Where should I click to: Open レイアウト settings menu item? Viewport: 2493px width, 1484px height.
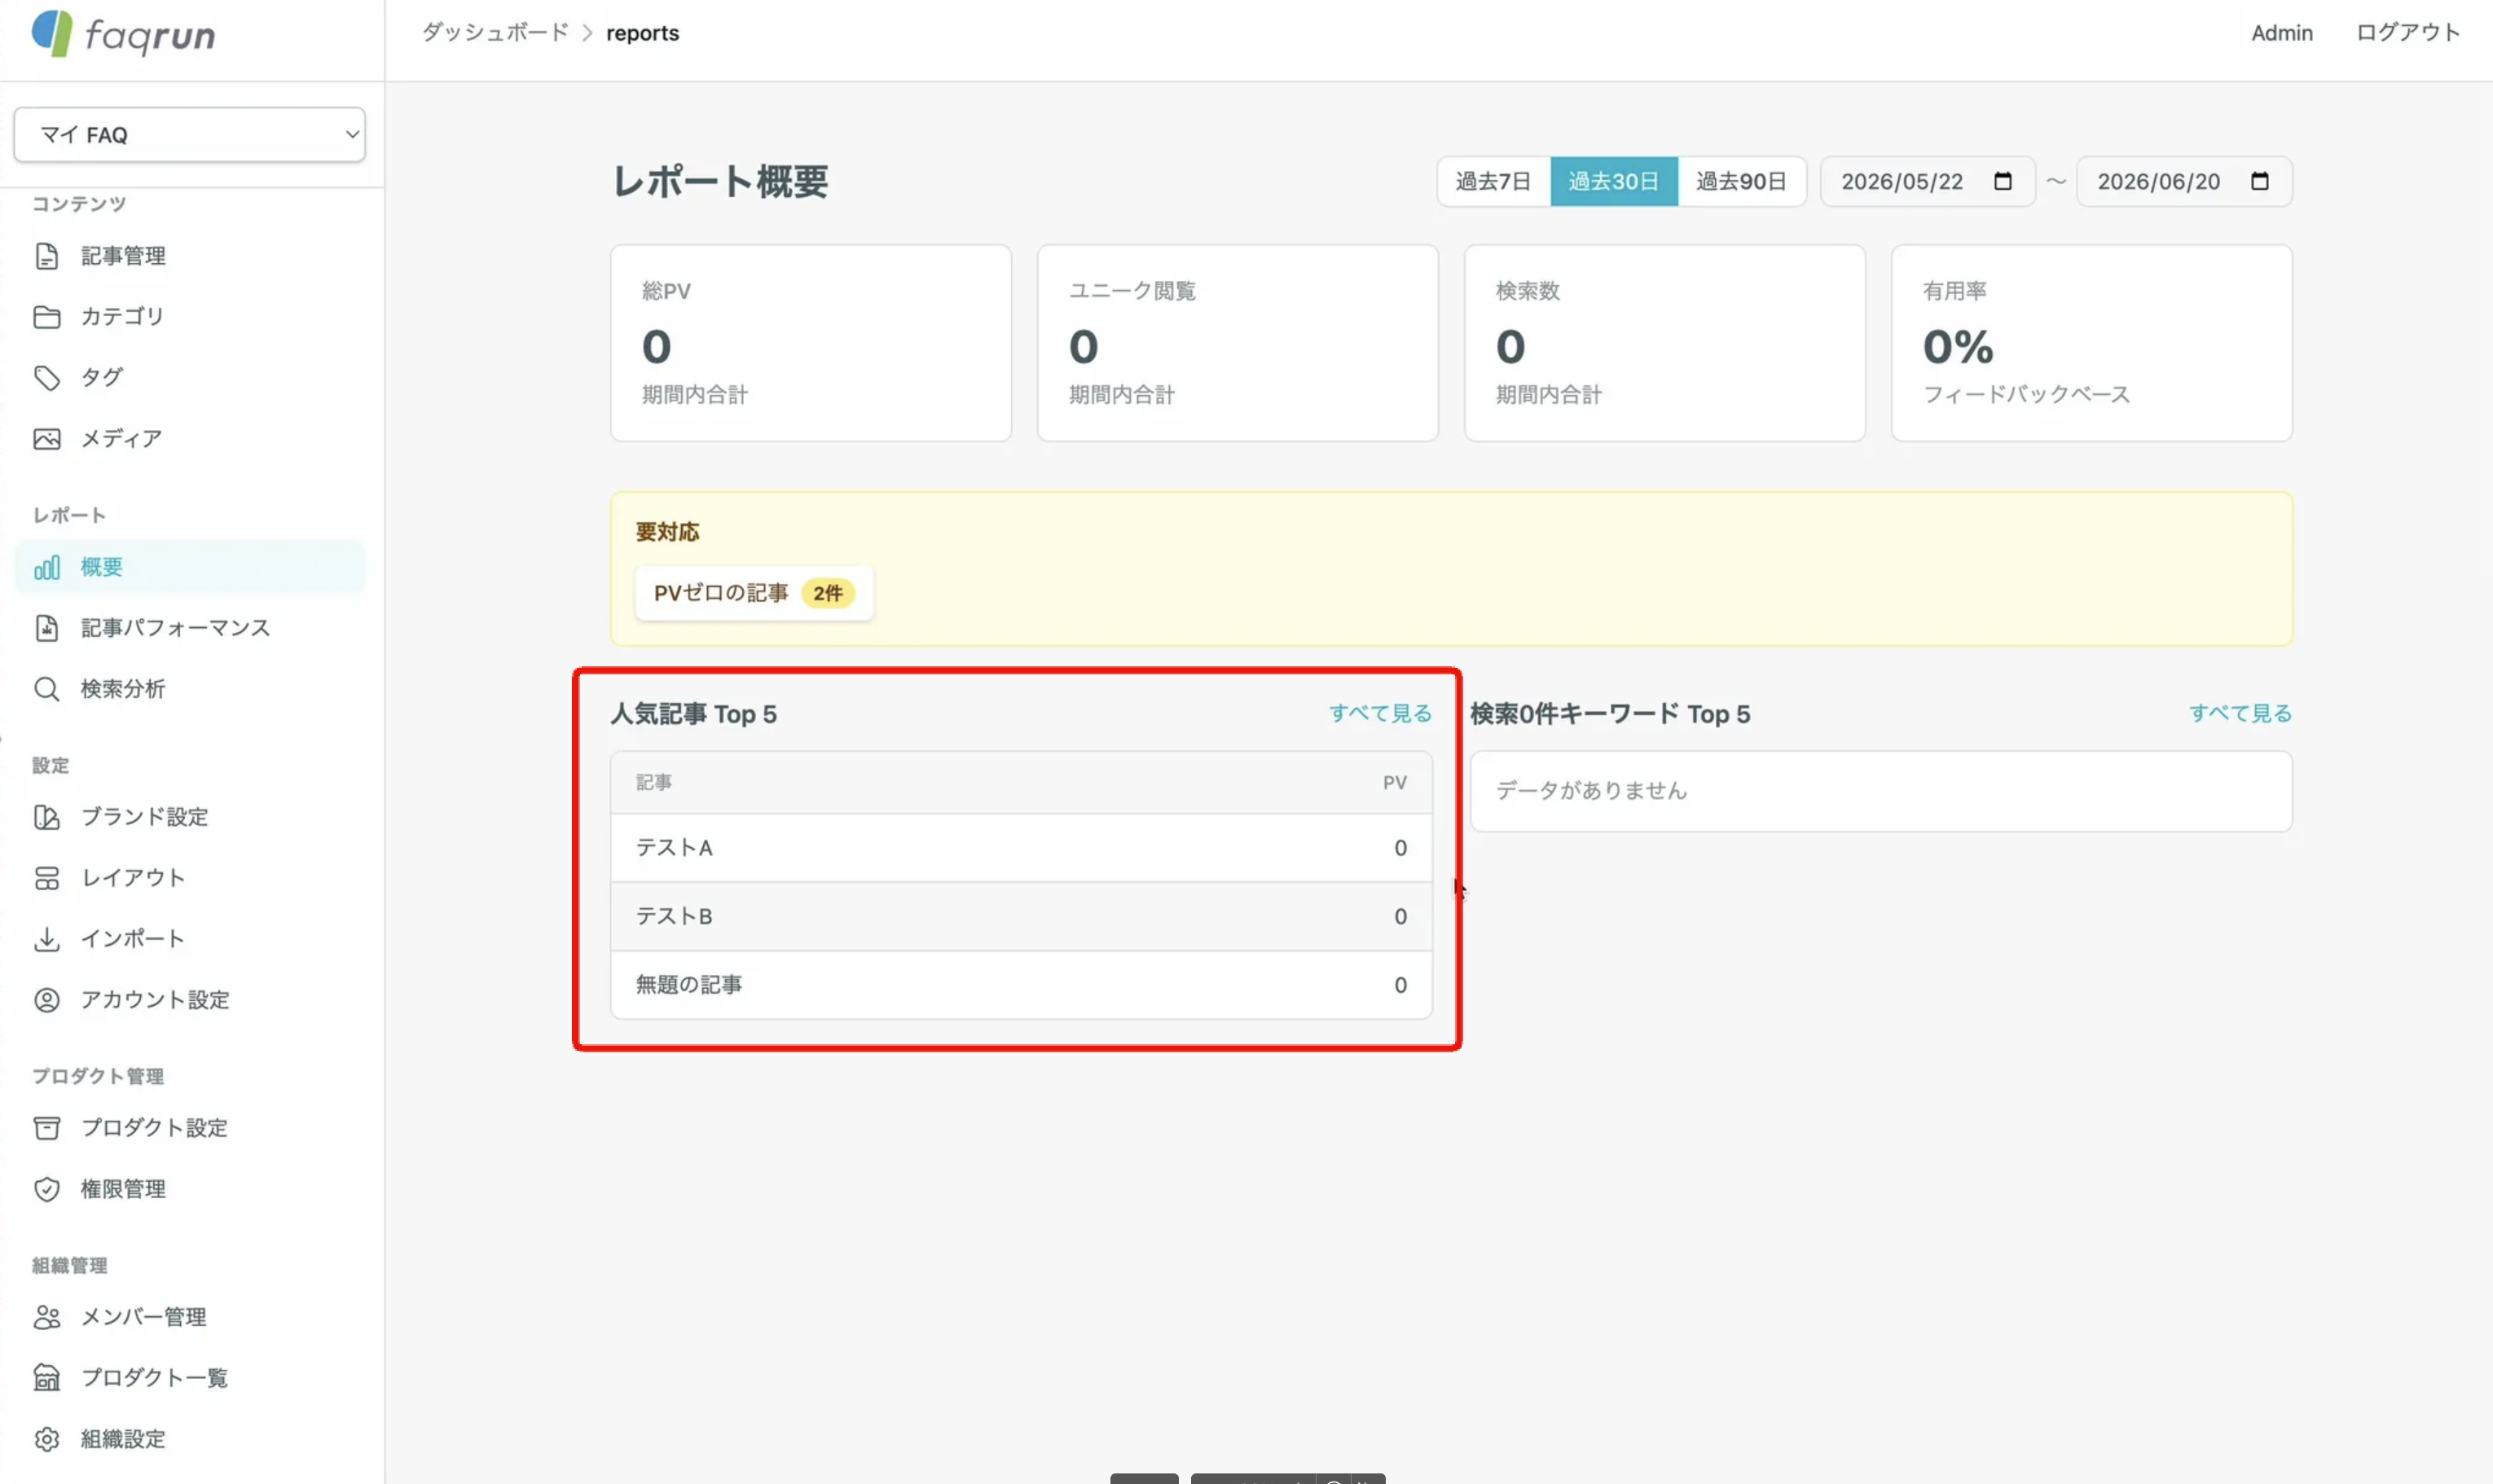(x=190, y=878)
